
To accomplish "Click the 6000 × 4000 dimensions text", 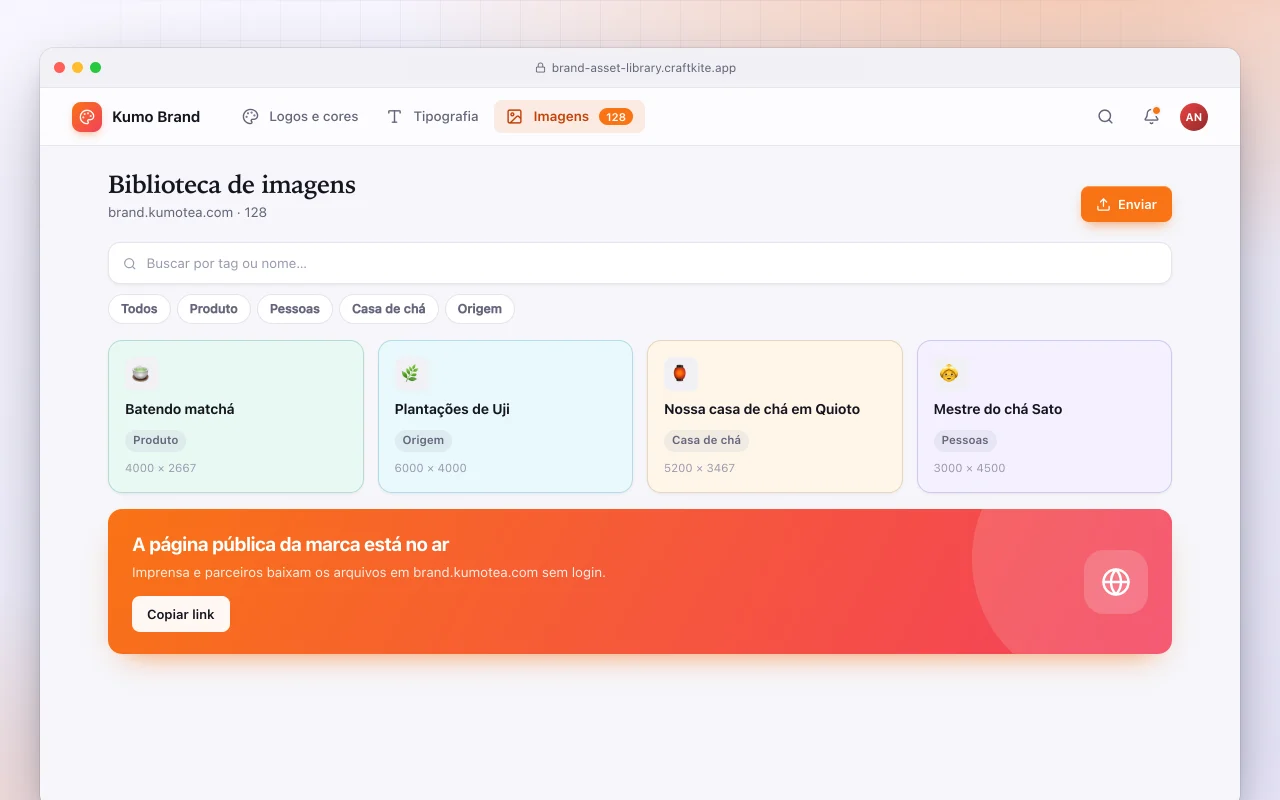I will click(x=431, y=468).
